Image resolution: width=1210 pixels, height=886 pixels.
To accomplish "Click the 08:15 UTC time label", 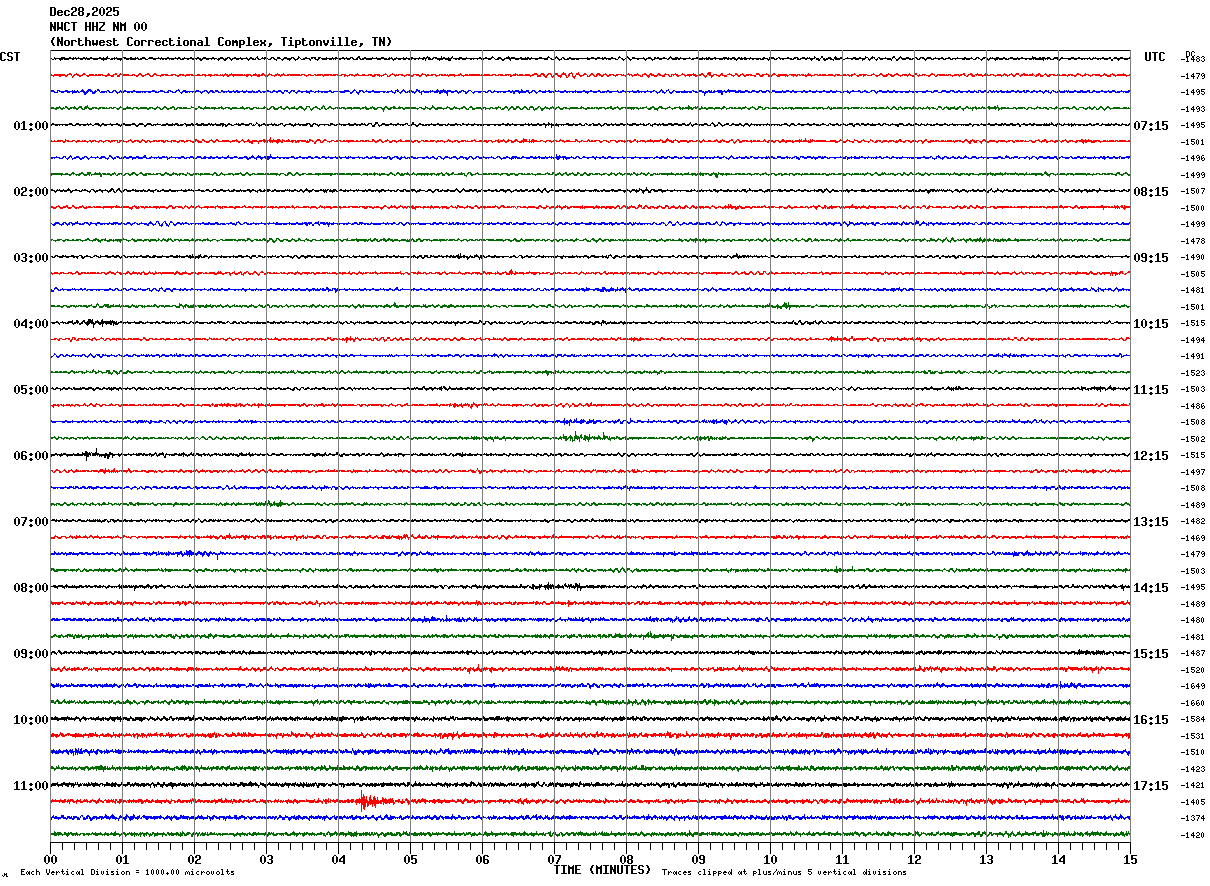I will (1151, 192).
